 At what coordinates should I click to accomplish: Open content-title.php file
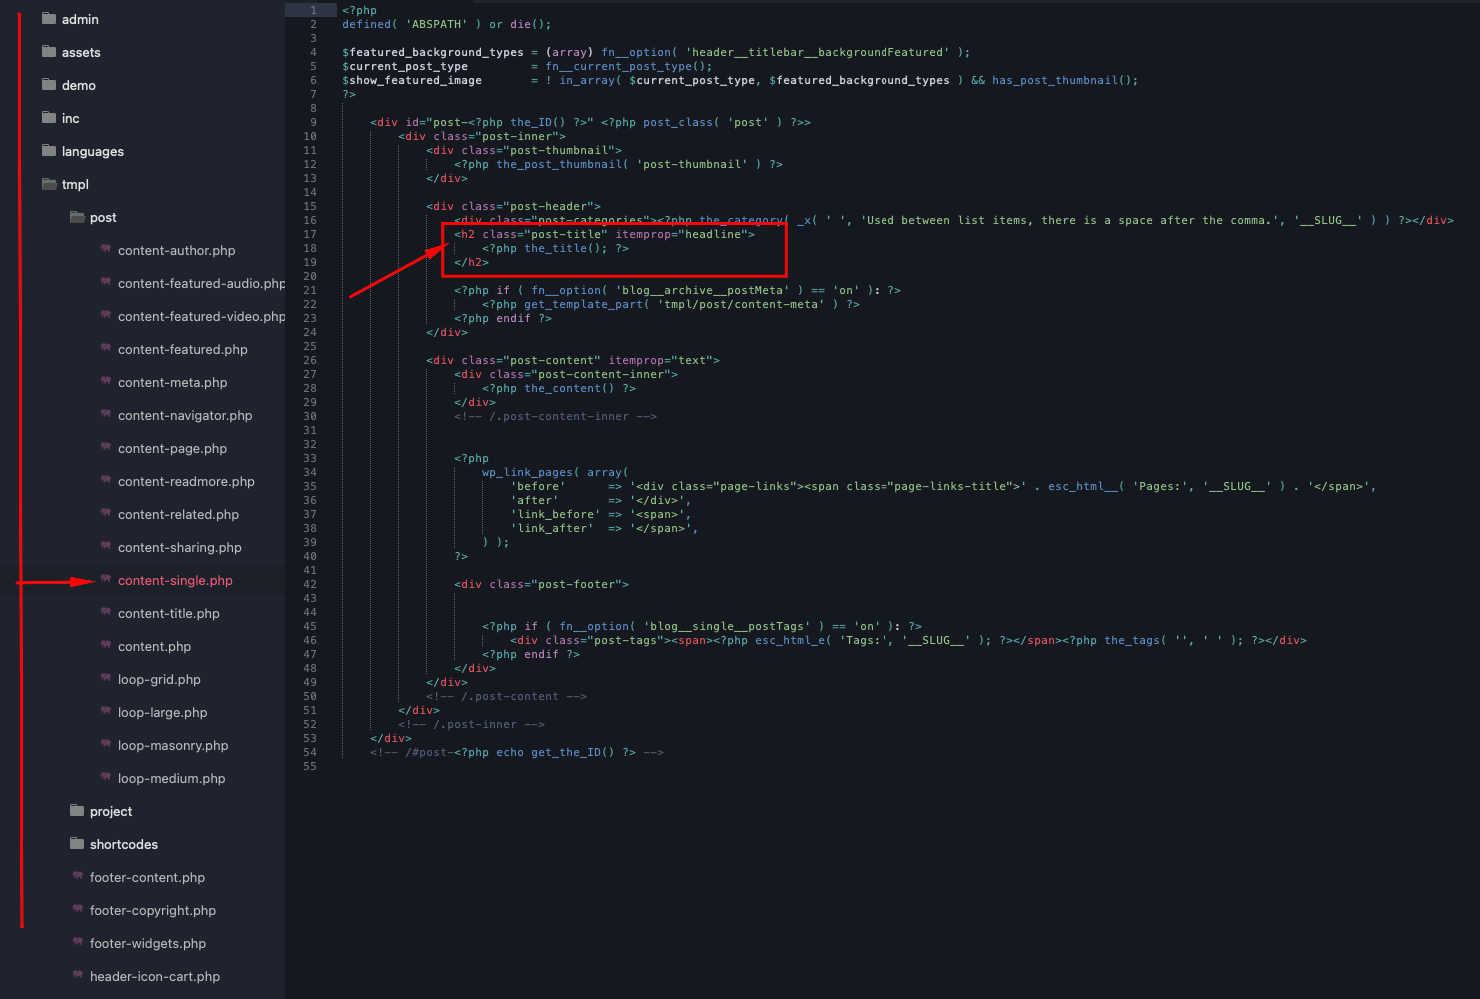click(x=169, y=613)
